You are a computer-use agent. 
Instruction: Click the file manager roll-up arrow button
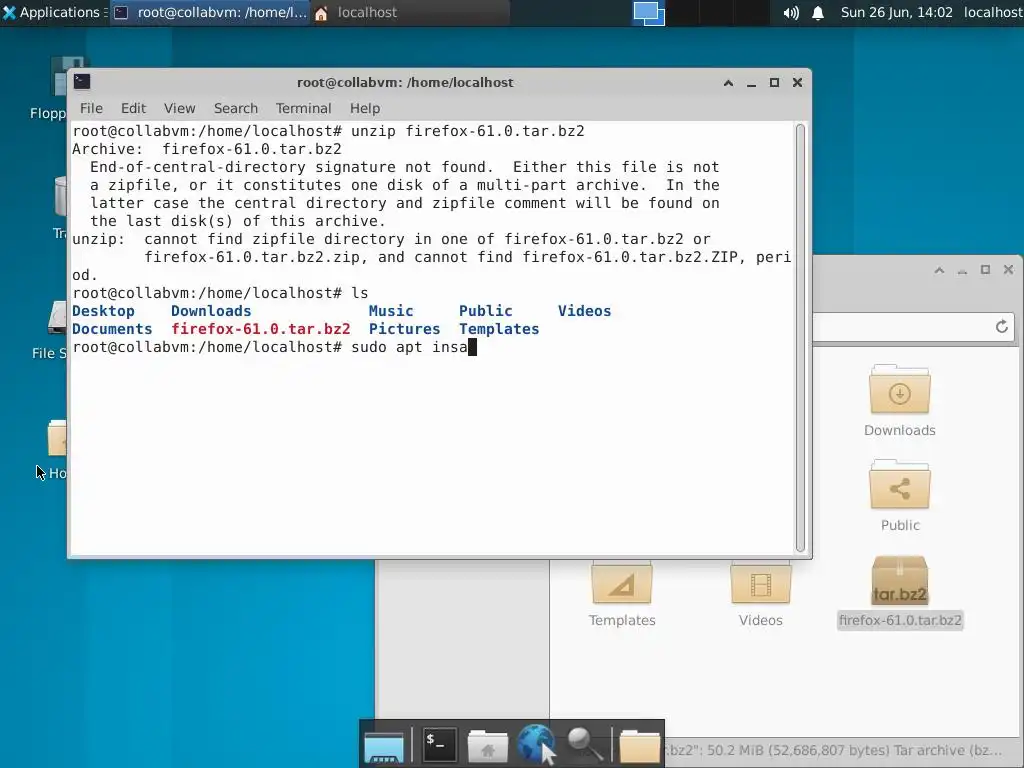(939, 270)
